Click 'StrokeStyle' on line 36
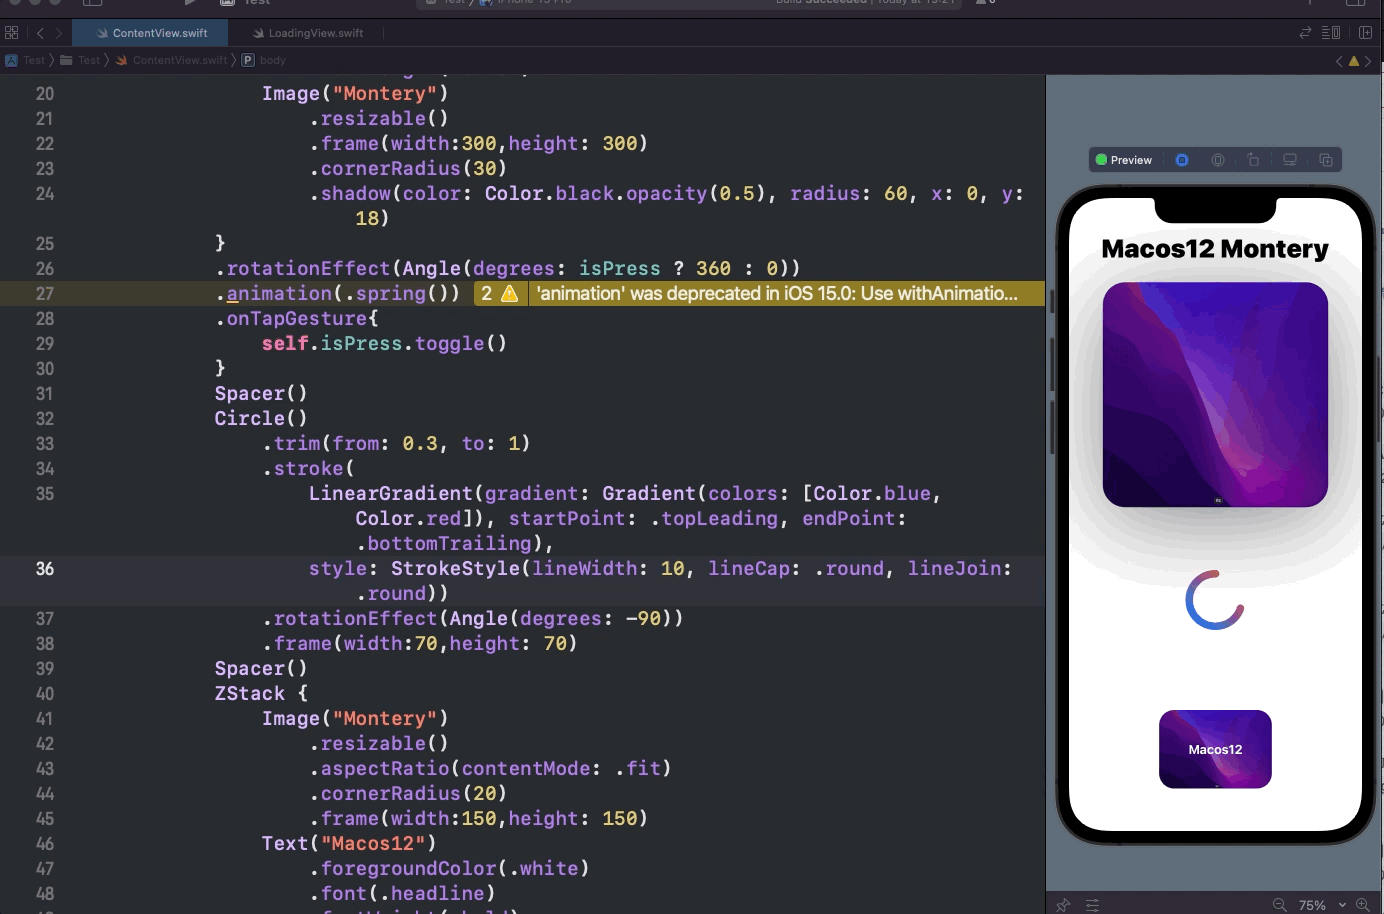The image size is (1384, 914). tap(456, 568)
